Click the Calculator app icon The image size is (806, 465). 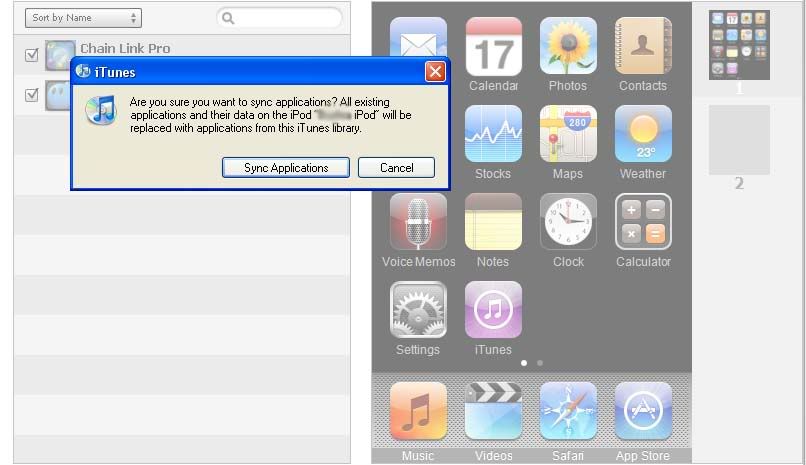click(643, 222)
